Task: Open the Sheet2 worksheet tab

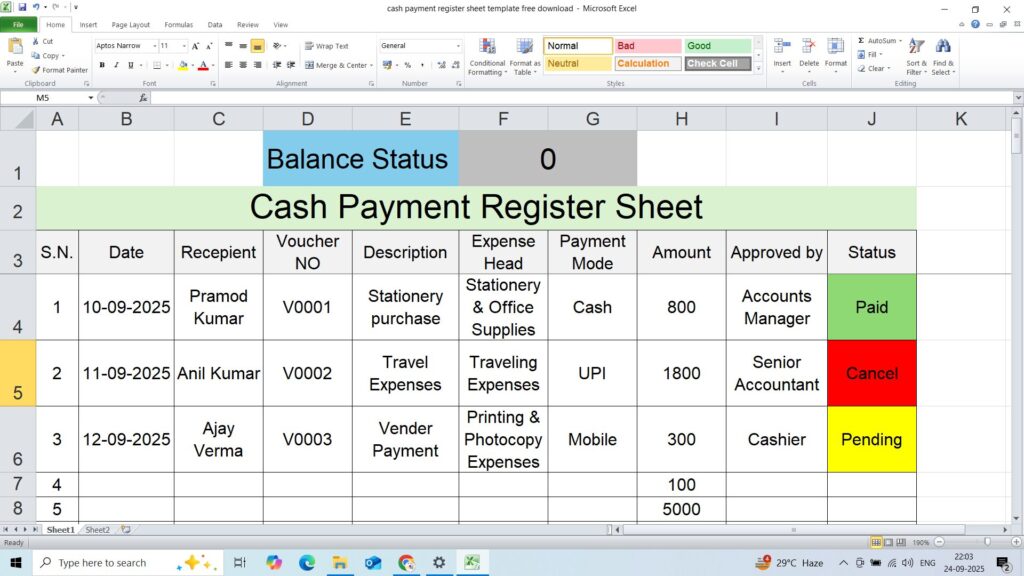Action: [97, 529]
